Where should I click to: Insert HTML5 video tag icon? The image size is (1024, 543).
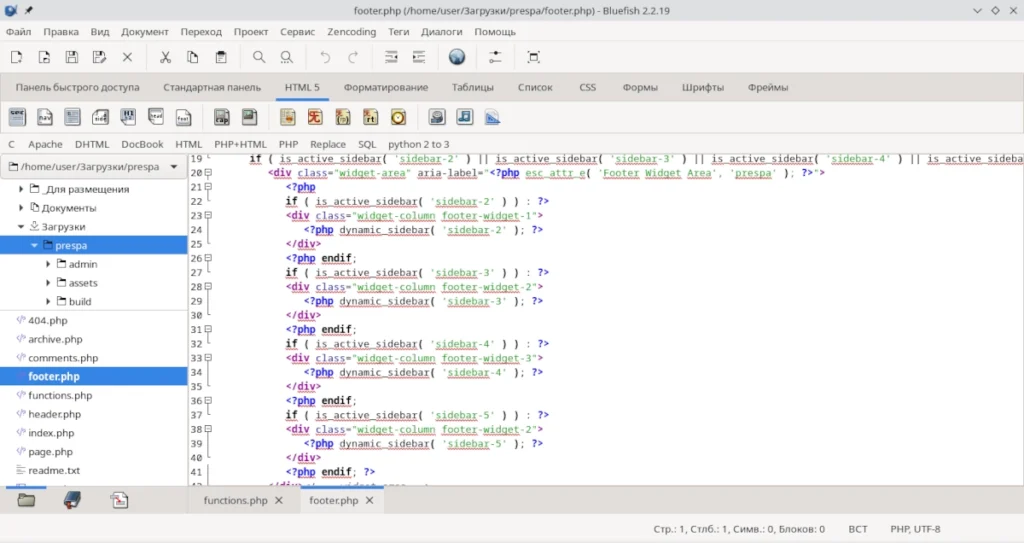(x=437, y=117)
